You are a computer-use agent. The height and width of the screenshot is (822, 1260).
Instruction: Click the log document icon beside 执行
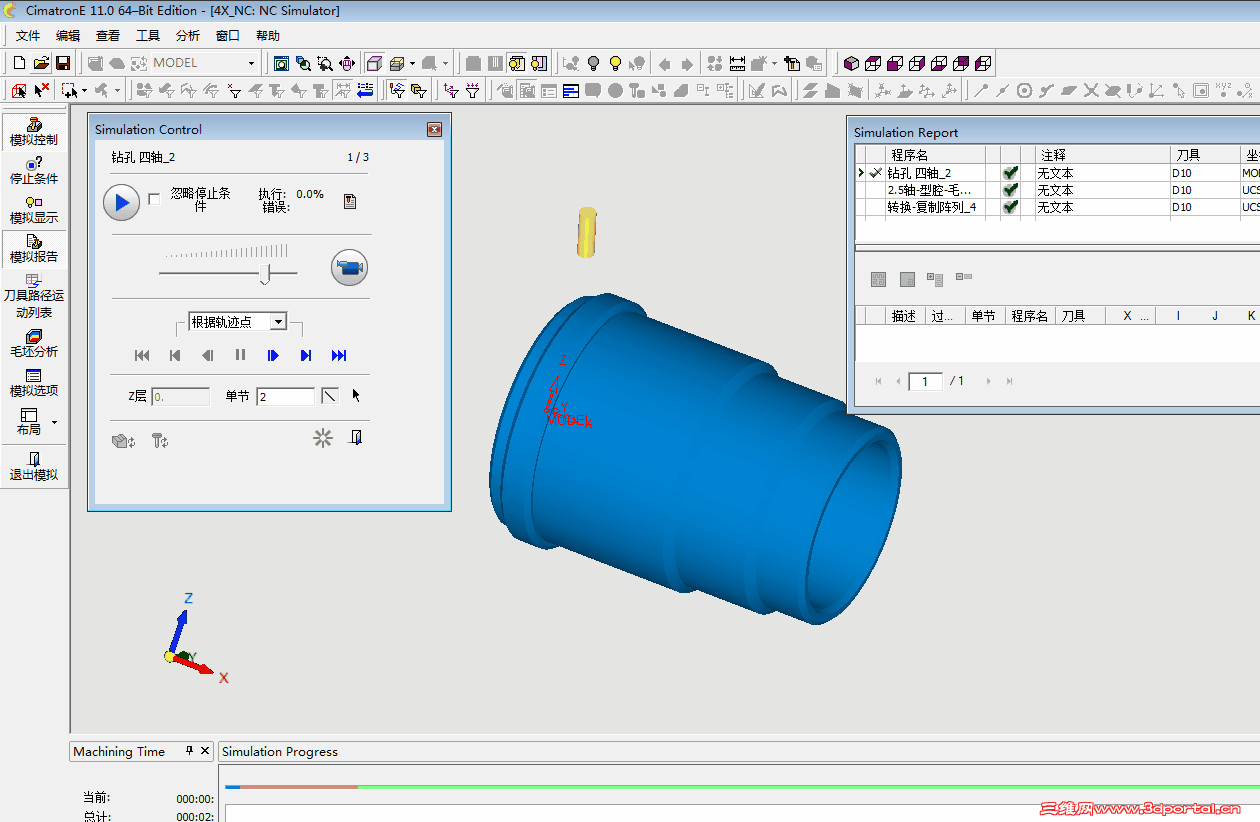click(x=350, y=201)
